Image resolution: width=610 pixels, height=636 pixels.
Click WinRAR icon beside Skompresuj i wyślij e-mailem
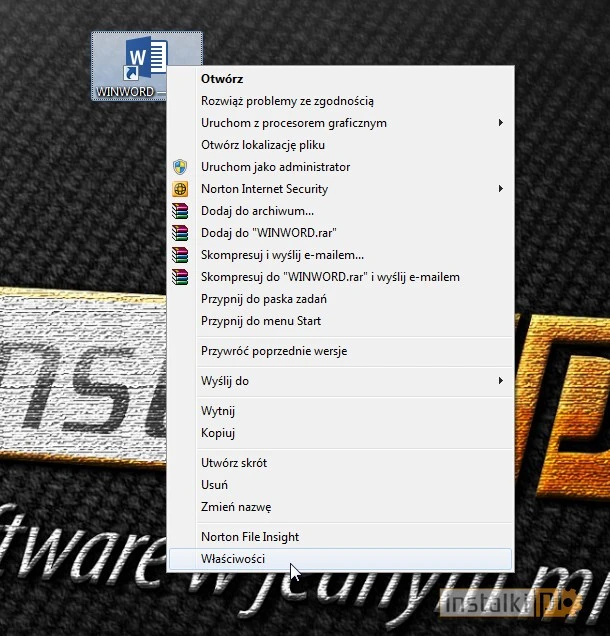tap(180, 255)
